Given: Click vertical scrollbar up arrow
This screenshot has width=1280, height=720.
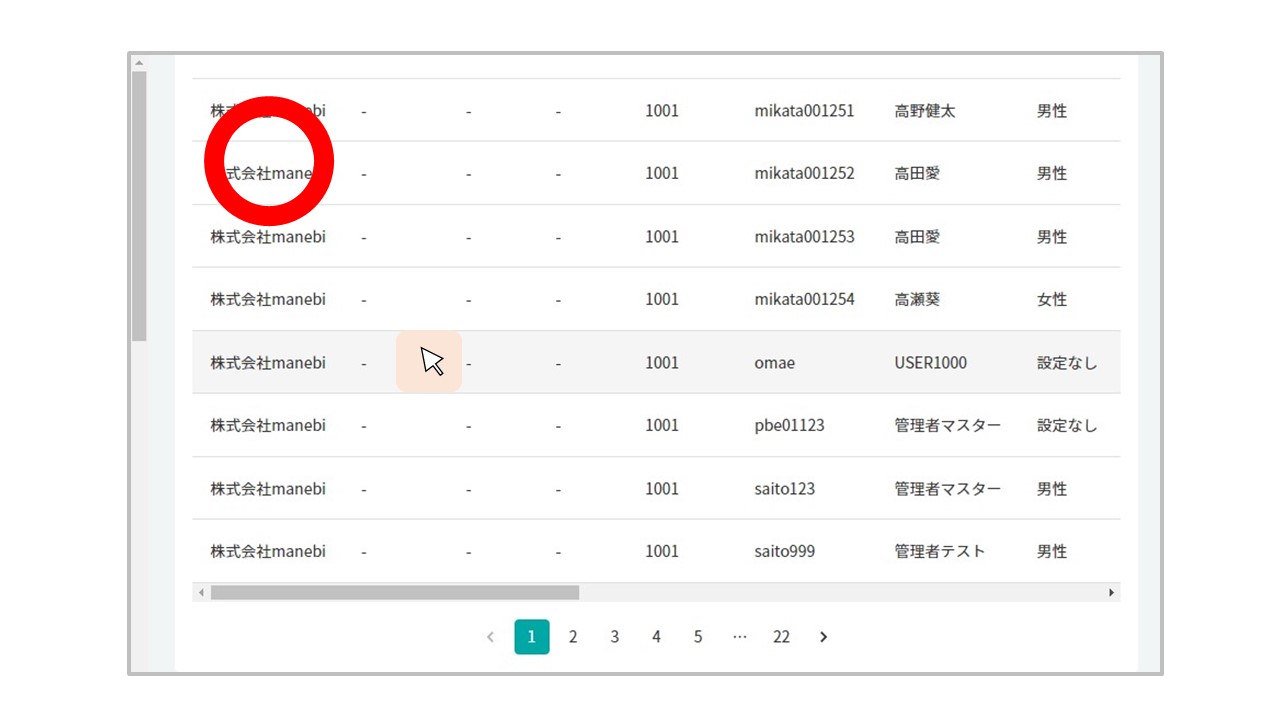Looking at the screenshot, I should point(139,62).
